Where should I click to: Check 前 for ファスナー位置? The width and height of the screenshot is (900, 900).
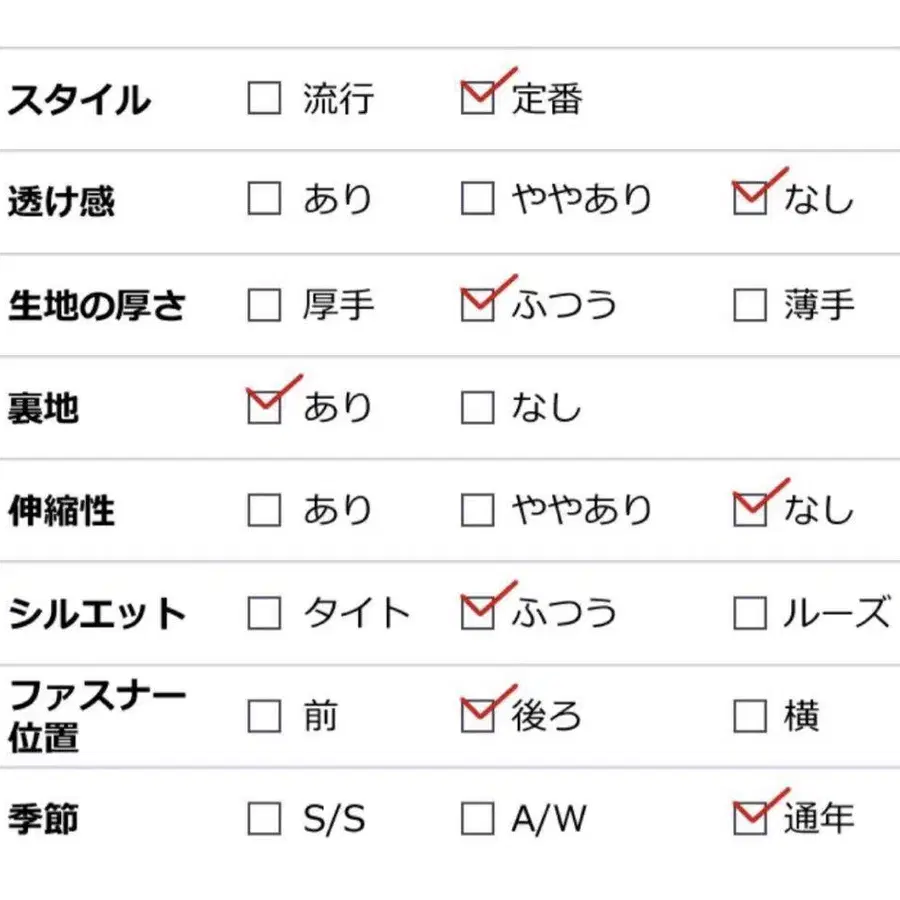(264, 716)
